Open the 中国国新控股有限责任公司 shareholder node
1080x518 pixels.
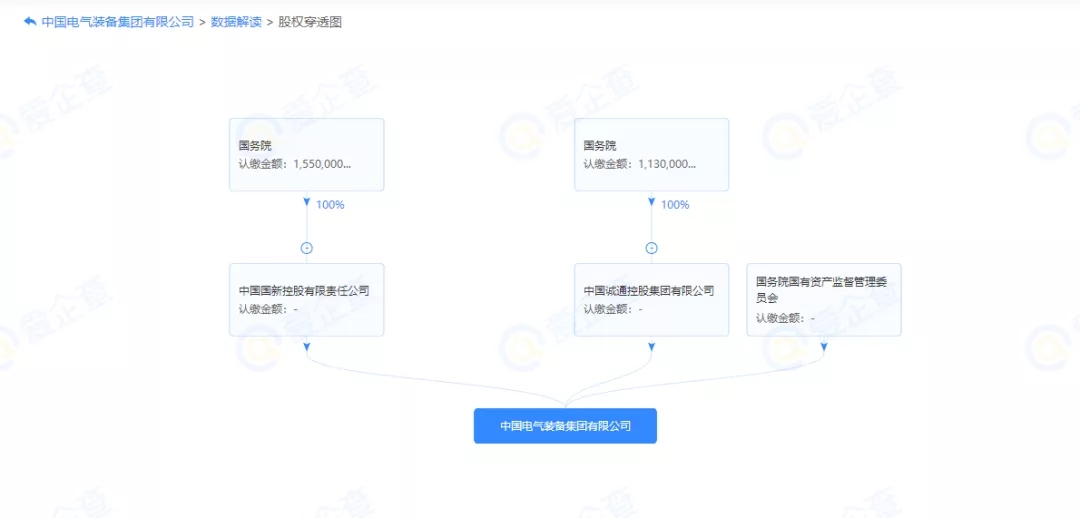pyautogui.click(x=306, y=299)
